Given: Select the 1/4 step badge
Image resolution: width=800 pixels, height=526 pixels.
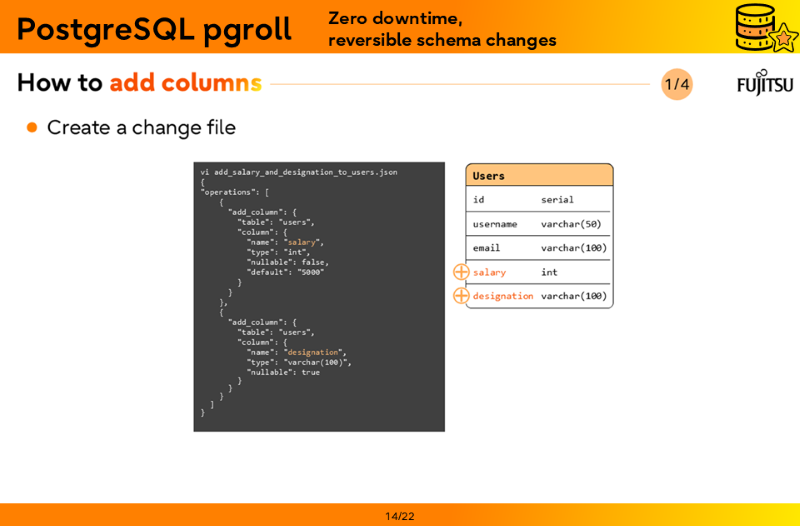Looking at the screenshot, I should click(677, 84).
